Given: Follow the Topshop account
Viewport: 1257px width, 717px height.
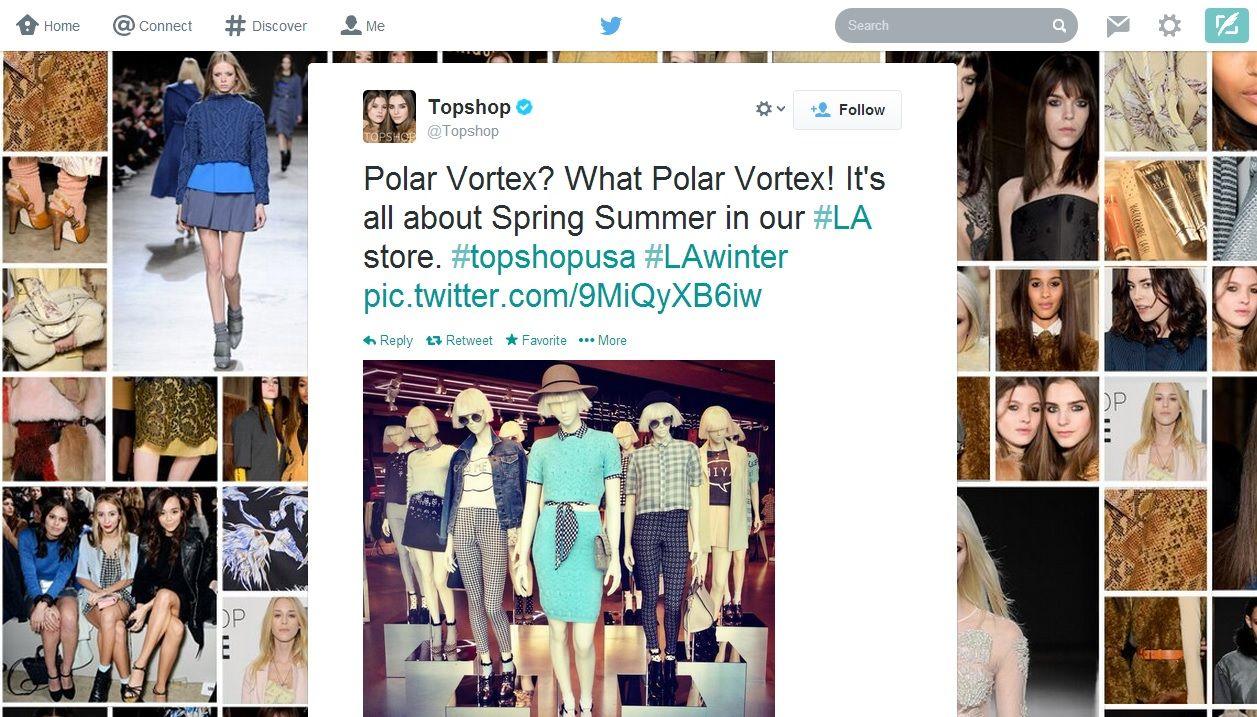Looking at the screenshot, I should pyautogui.click(x=847, y=110).
